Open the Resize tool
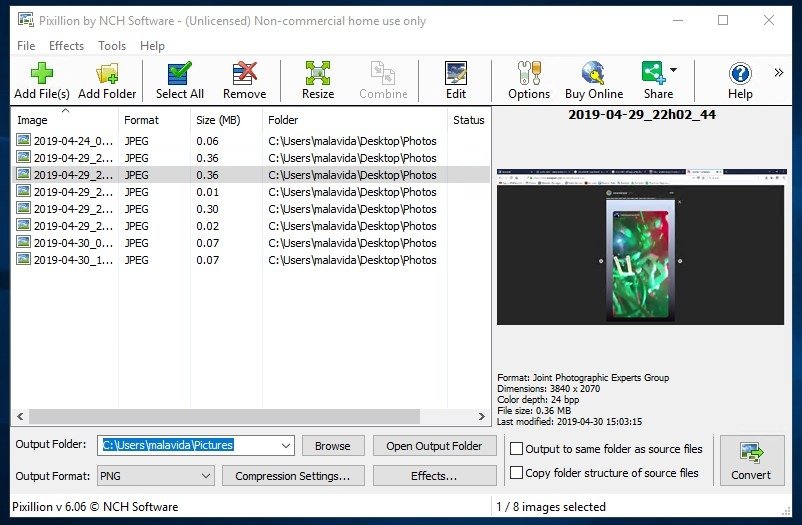The image size is (802, 525). pyautogui.click(x=318, y=80)
